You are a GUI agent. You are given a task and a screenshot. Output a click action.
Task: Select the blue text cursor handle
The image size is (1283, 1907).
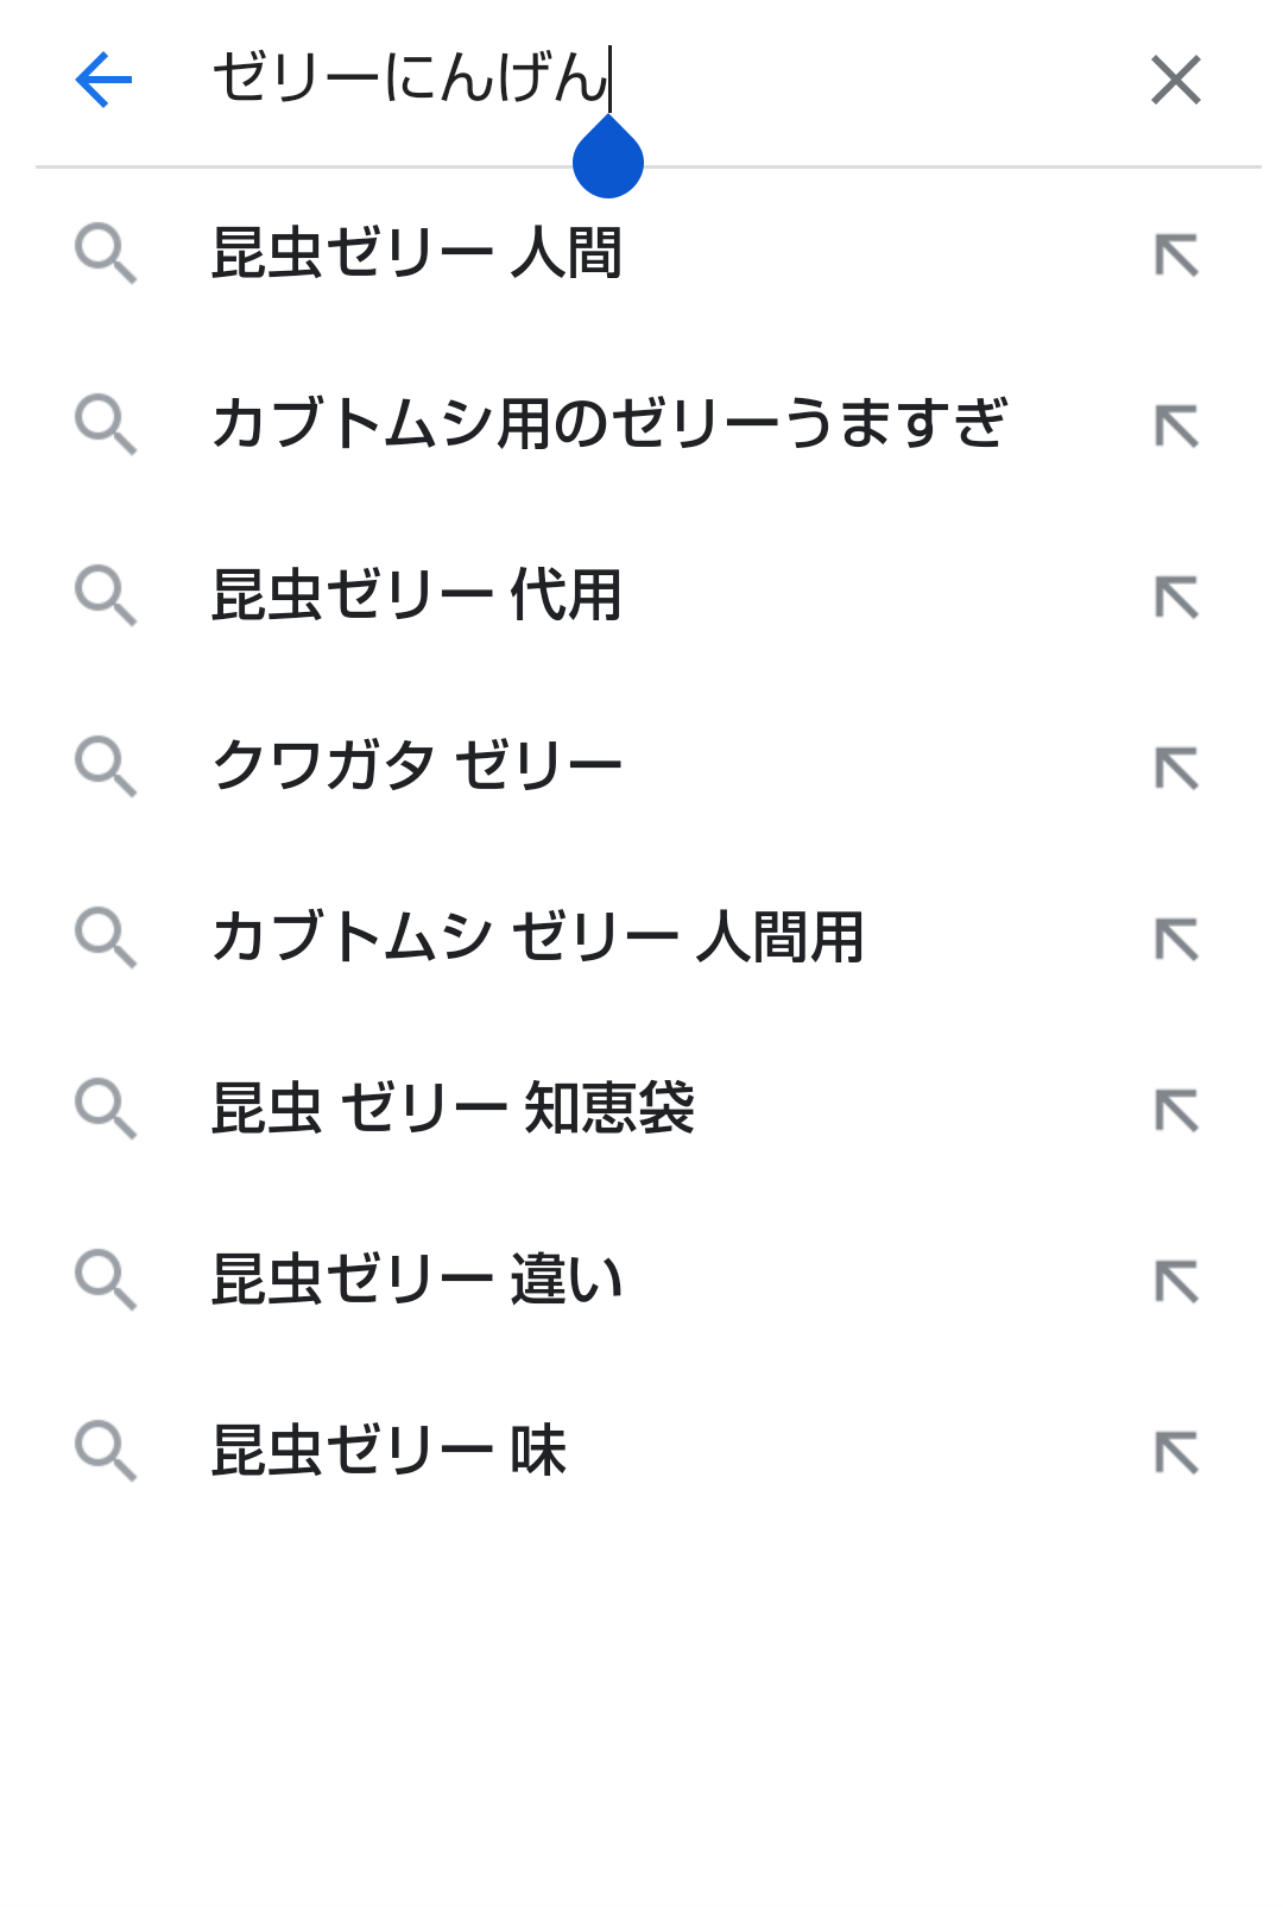pyautogui.click(x=608, y=158)
